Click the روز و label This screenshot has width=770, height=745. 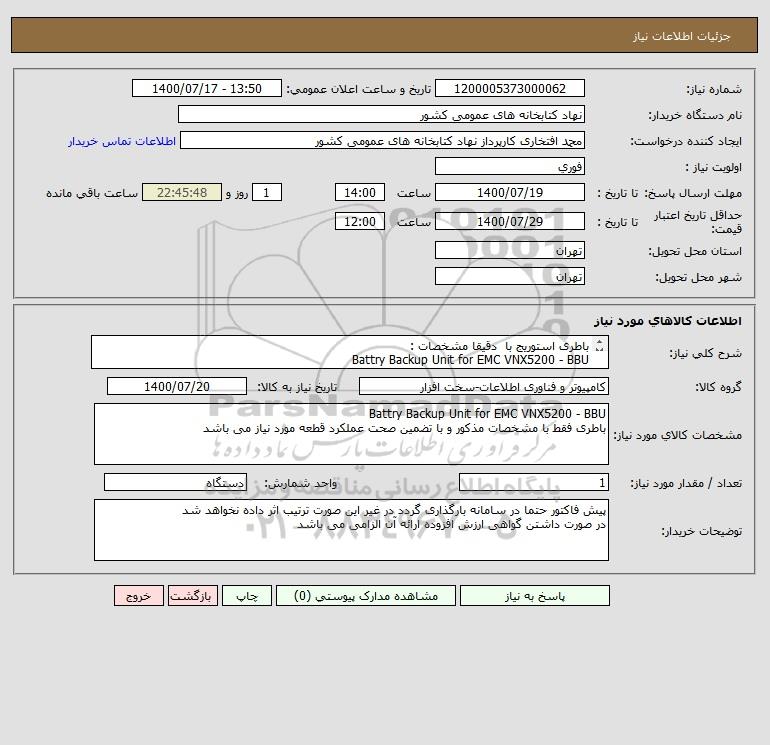(237, 193)
